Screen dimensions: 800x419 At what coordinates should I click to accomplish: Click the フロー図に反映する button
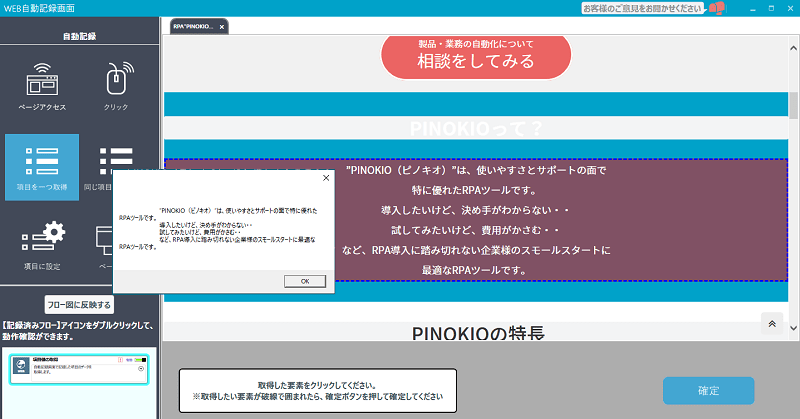79,305
